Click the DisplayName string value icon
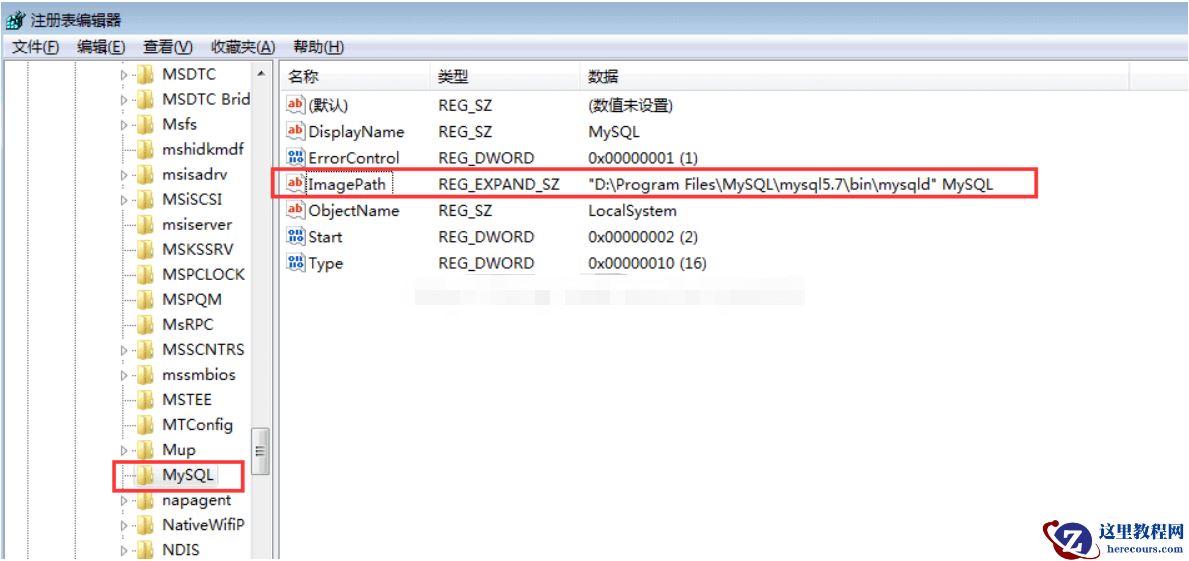Image resolution: width=1189 pixels, height=561 pixels. click(295, 132)
